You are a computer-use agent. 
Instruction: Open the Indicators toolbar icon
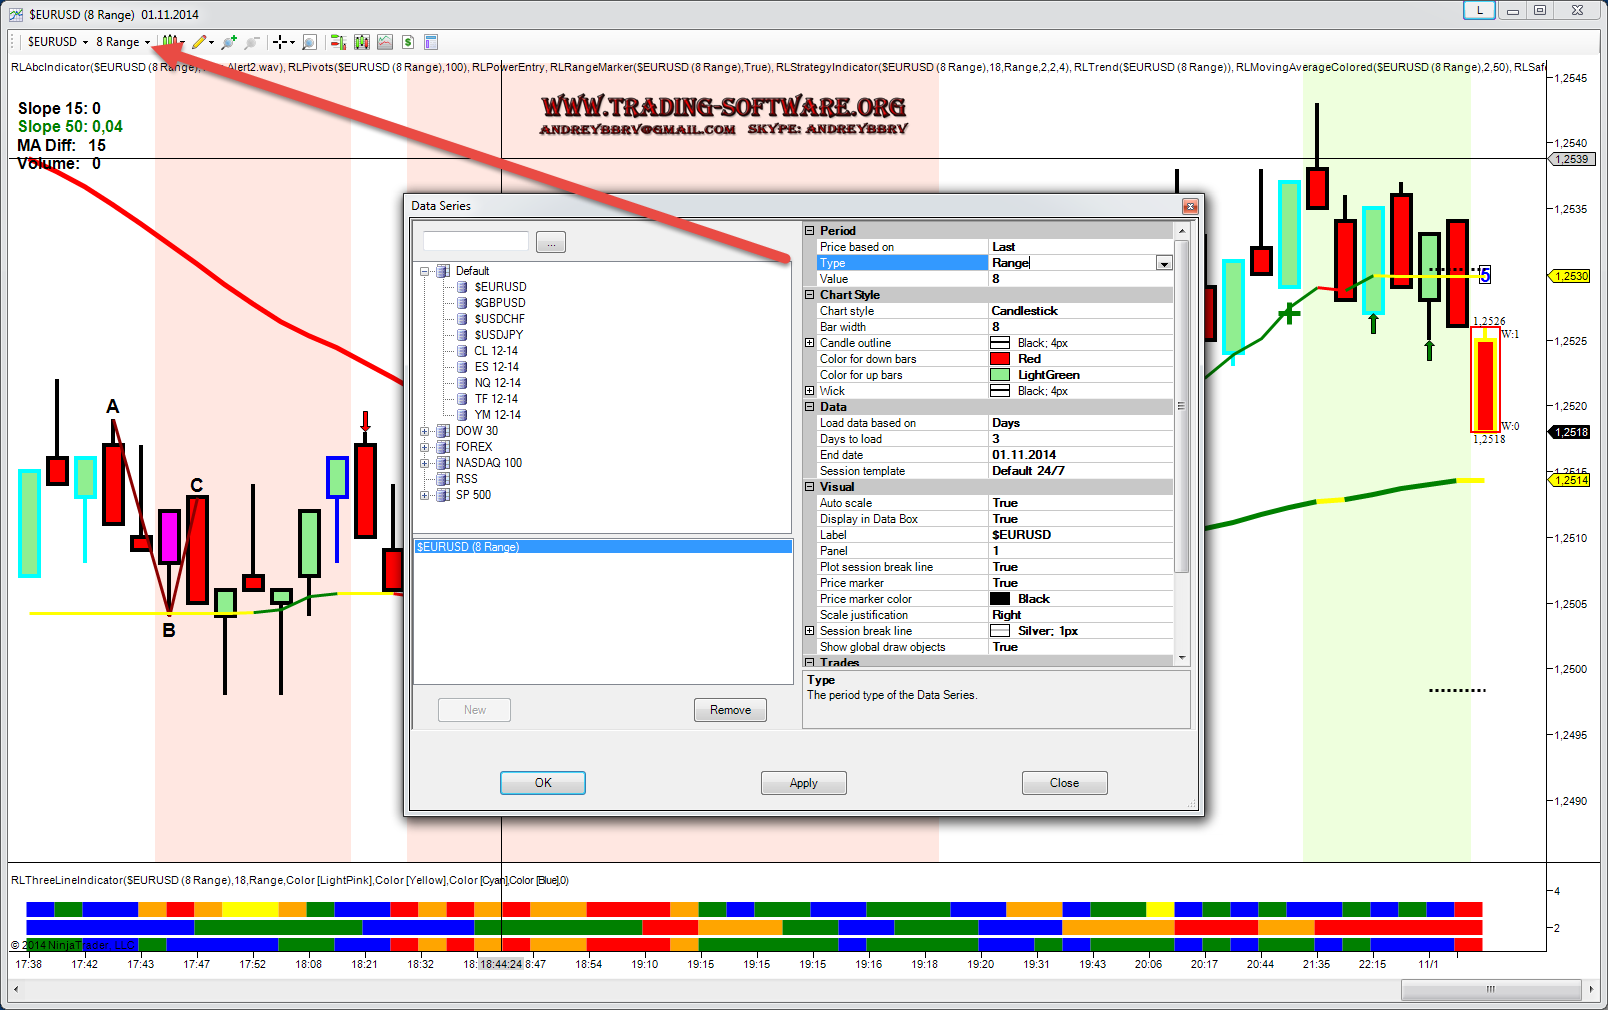click(x=385, y=42)
